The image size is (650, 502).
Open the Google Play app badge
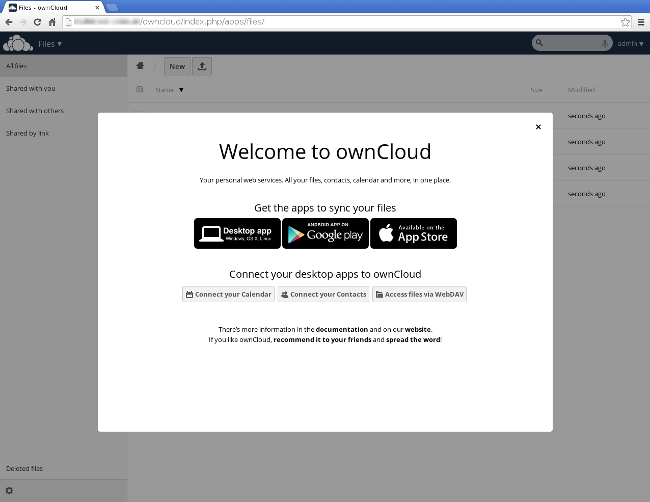point(325,233)
